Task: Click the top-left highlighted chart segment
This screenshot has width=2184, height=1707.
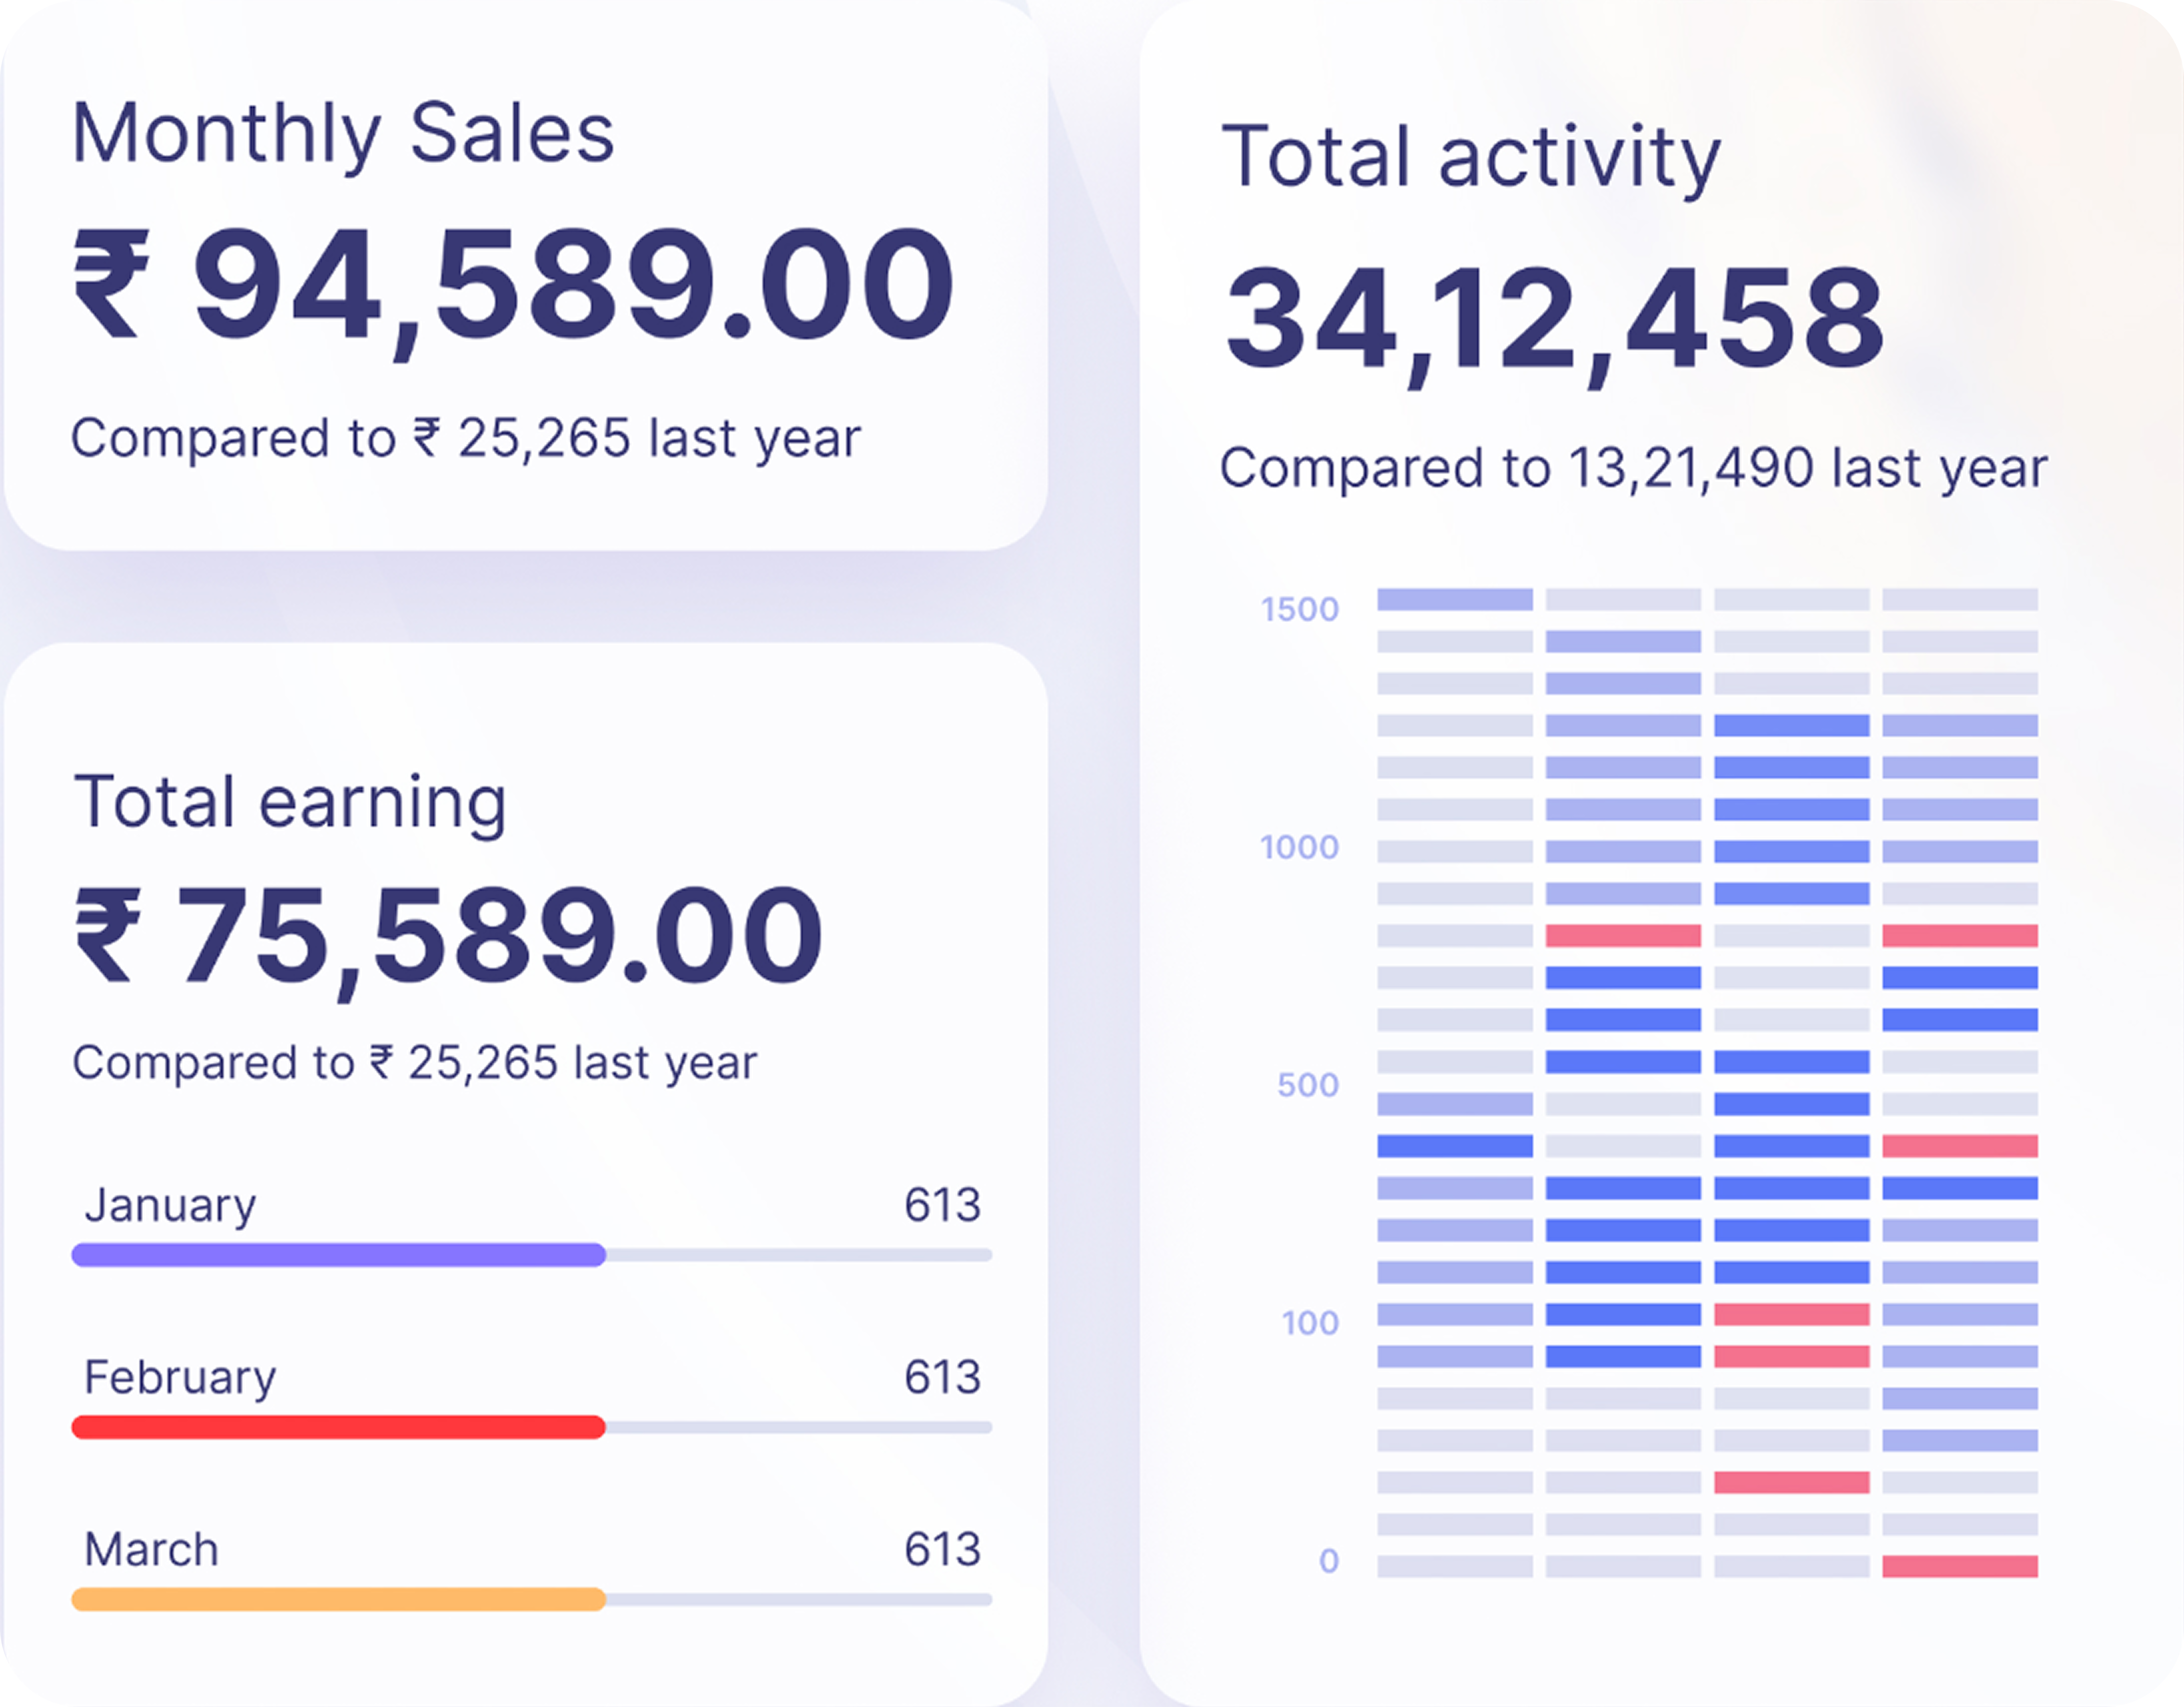Action: pyautogui.click(x=1454, y=599)
